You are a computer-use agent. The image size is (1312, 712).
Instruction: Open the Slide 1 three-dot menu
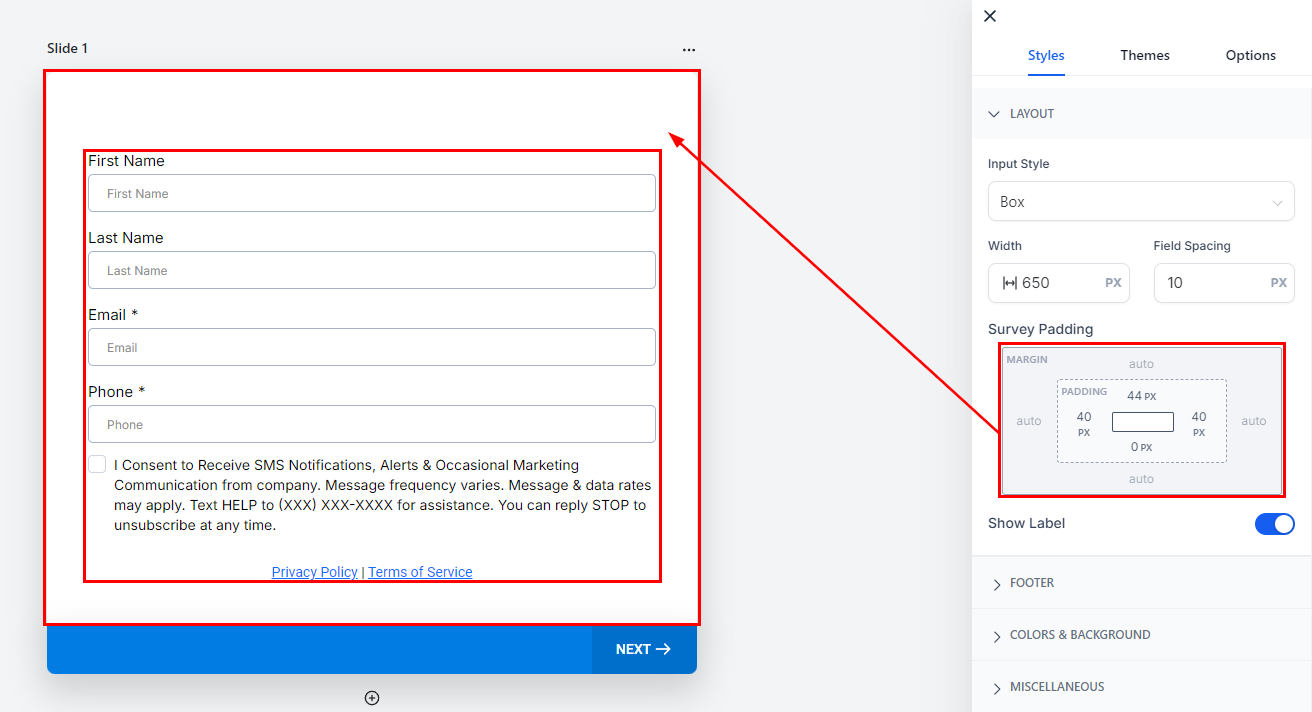(x=689, y=50)
